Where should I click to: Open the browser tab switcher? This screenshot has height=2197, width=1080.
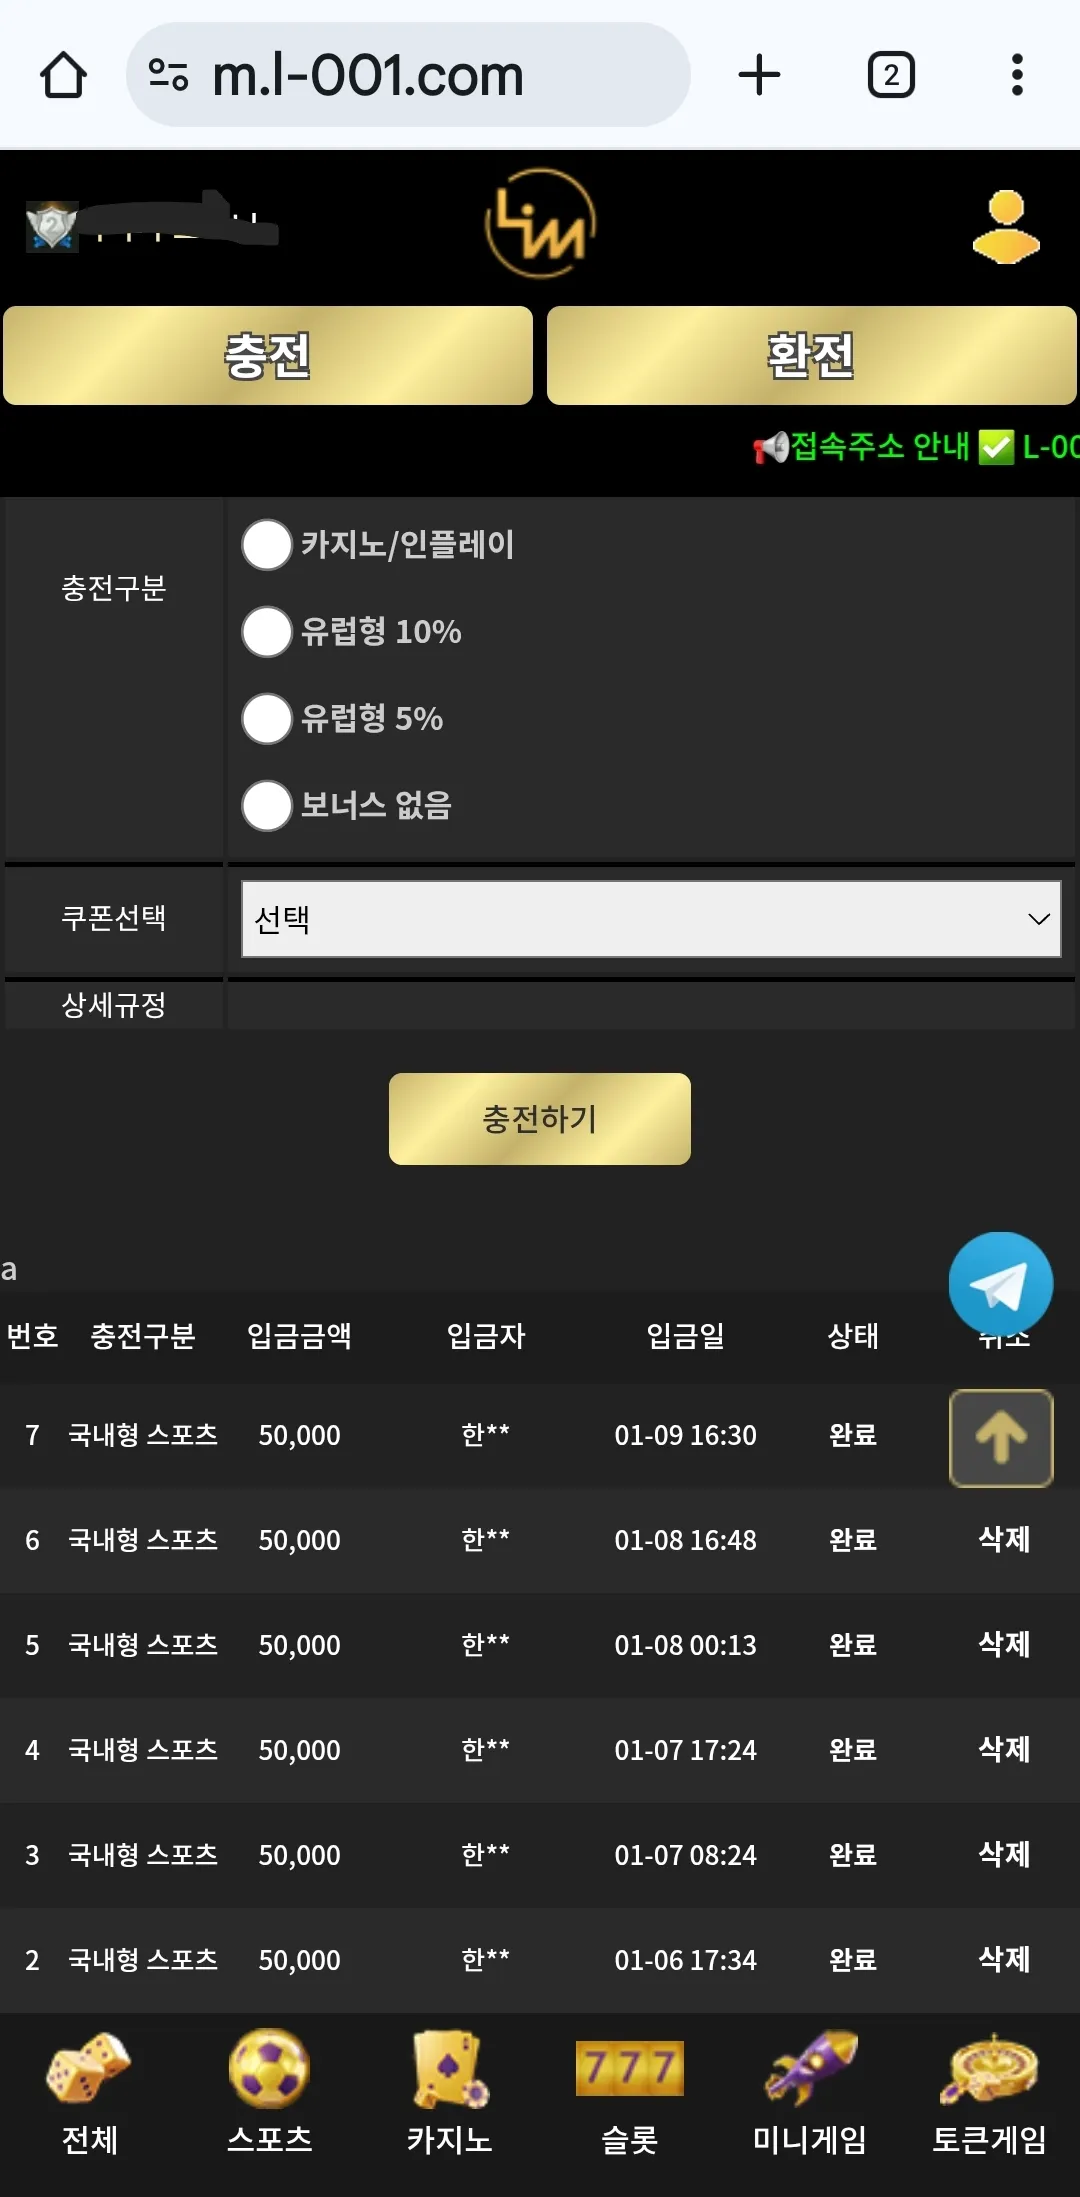click(891, 75)
